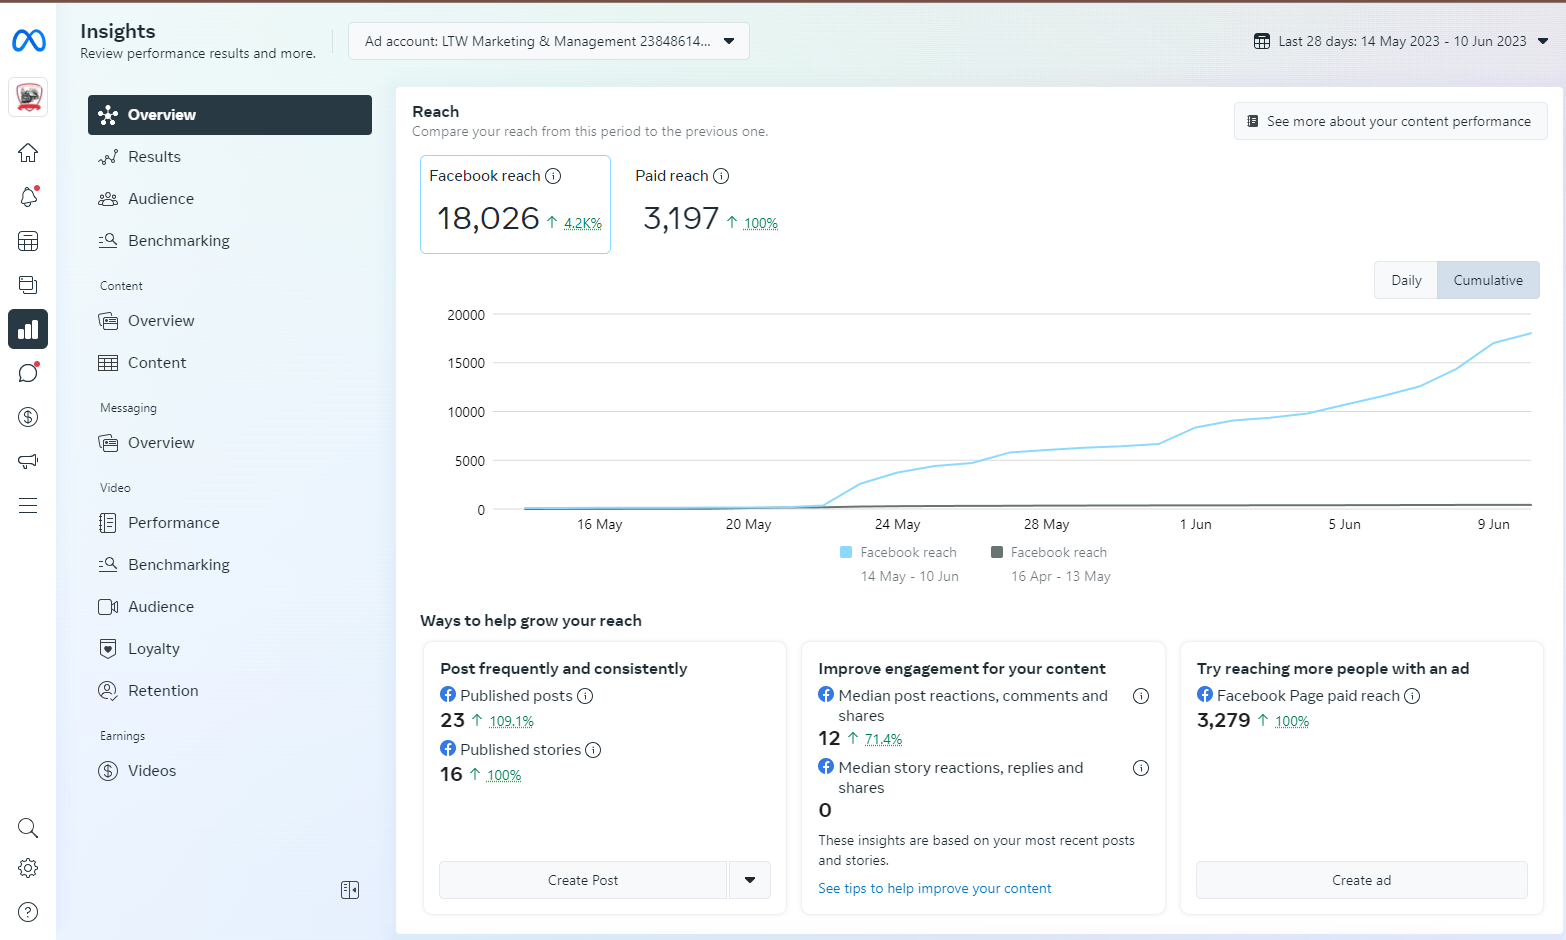This screenshot has width=1566, height=940.
Task: Open Retention menu item
Action: (230, 691)
